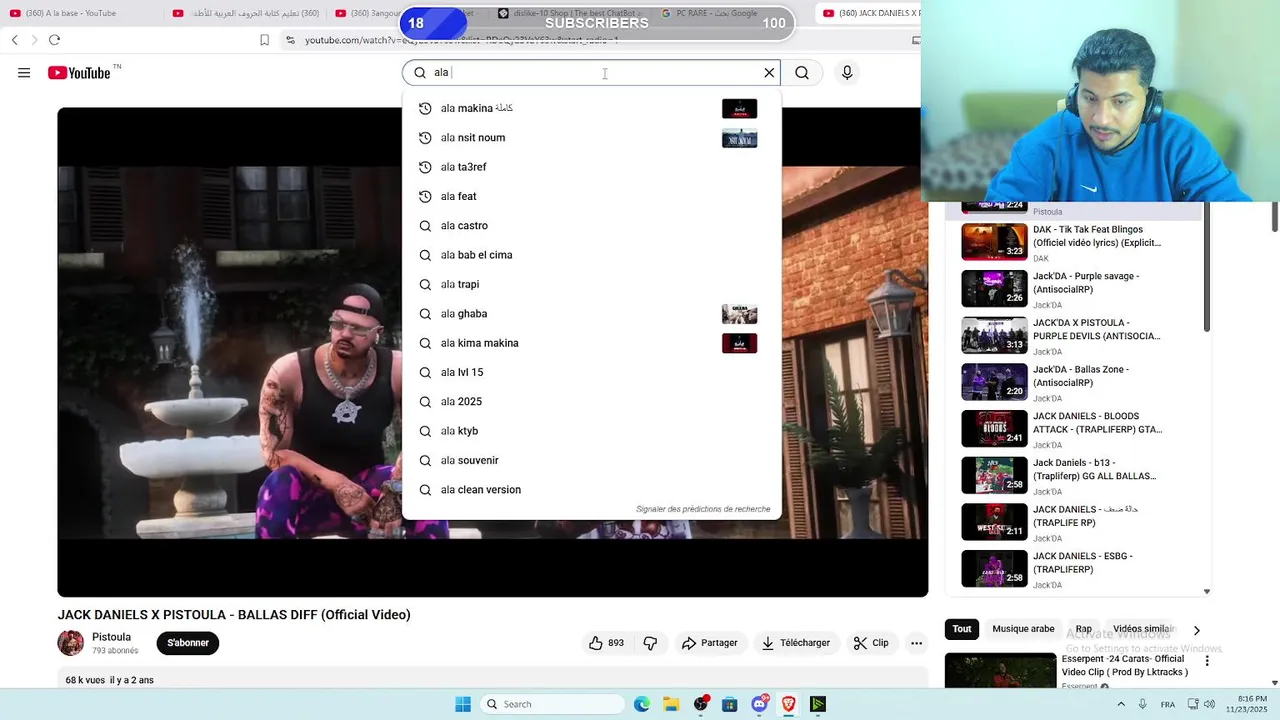Open Brave browser taskbar icon
The width and height of the screenshot is (1280, 720).
click(788, 704)
